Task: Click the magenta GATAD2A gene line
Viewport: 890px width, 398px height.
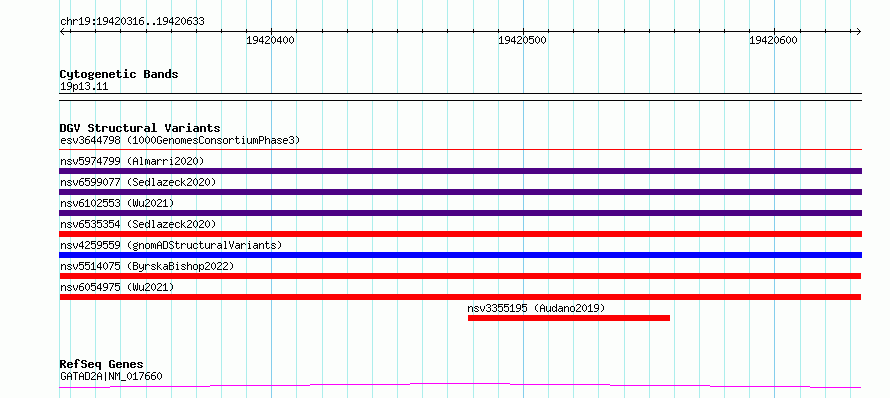Action: (460, 386)
